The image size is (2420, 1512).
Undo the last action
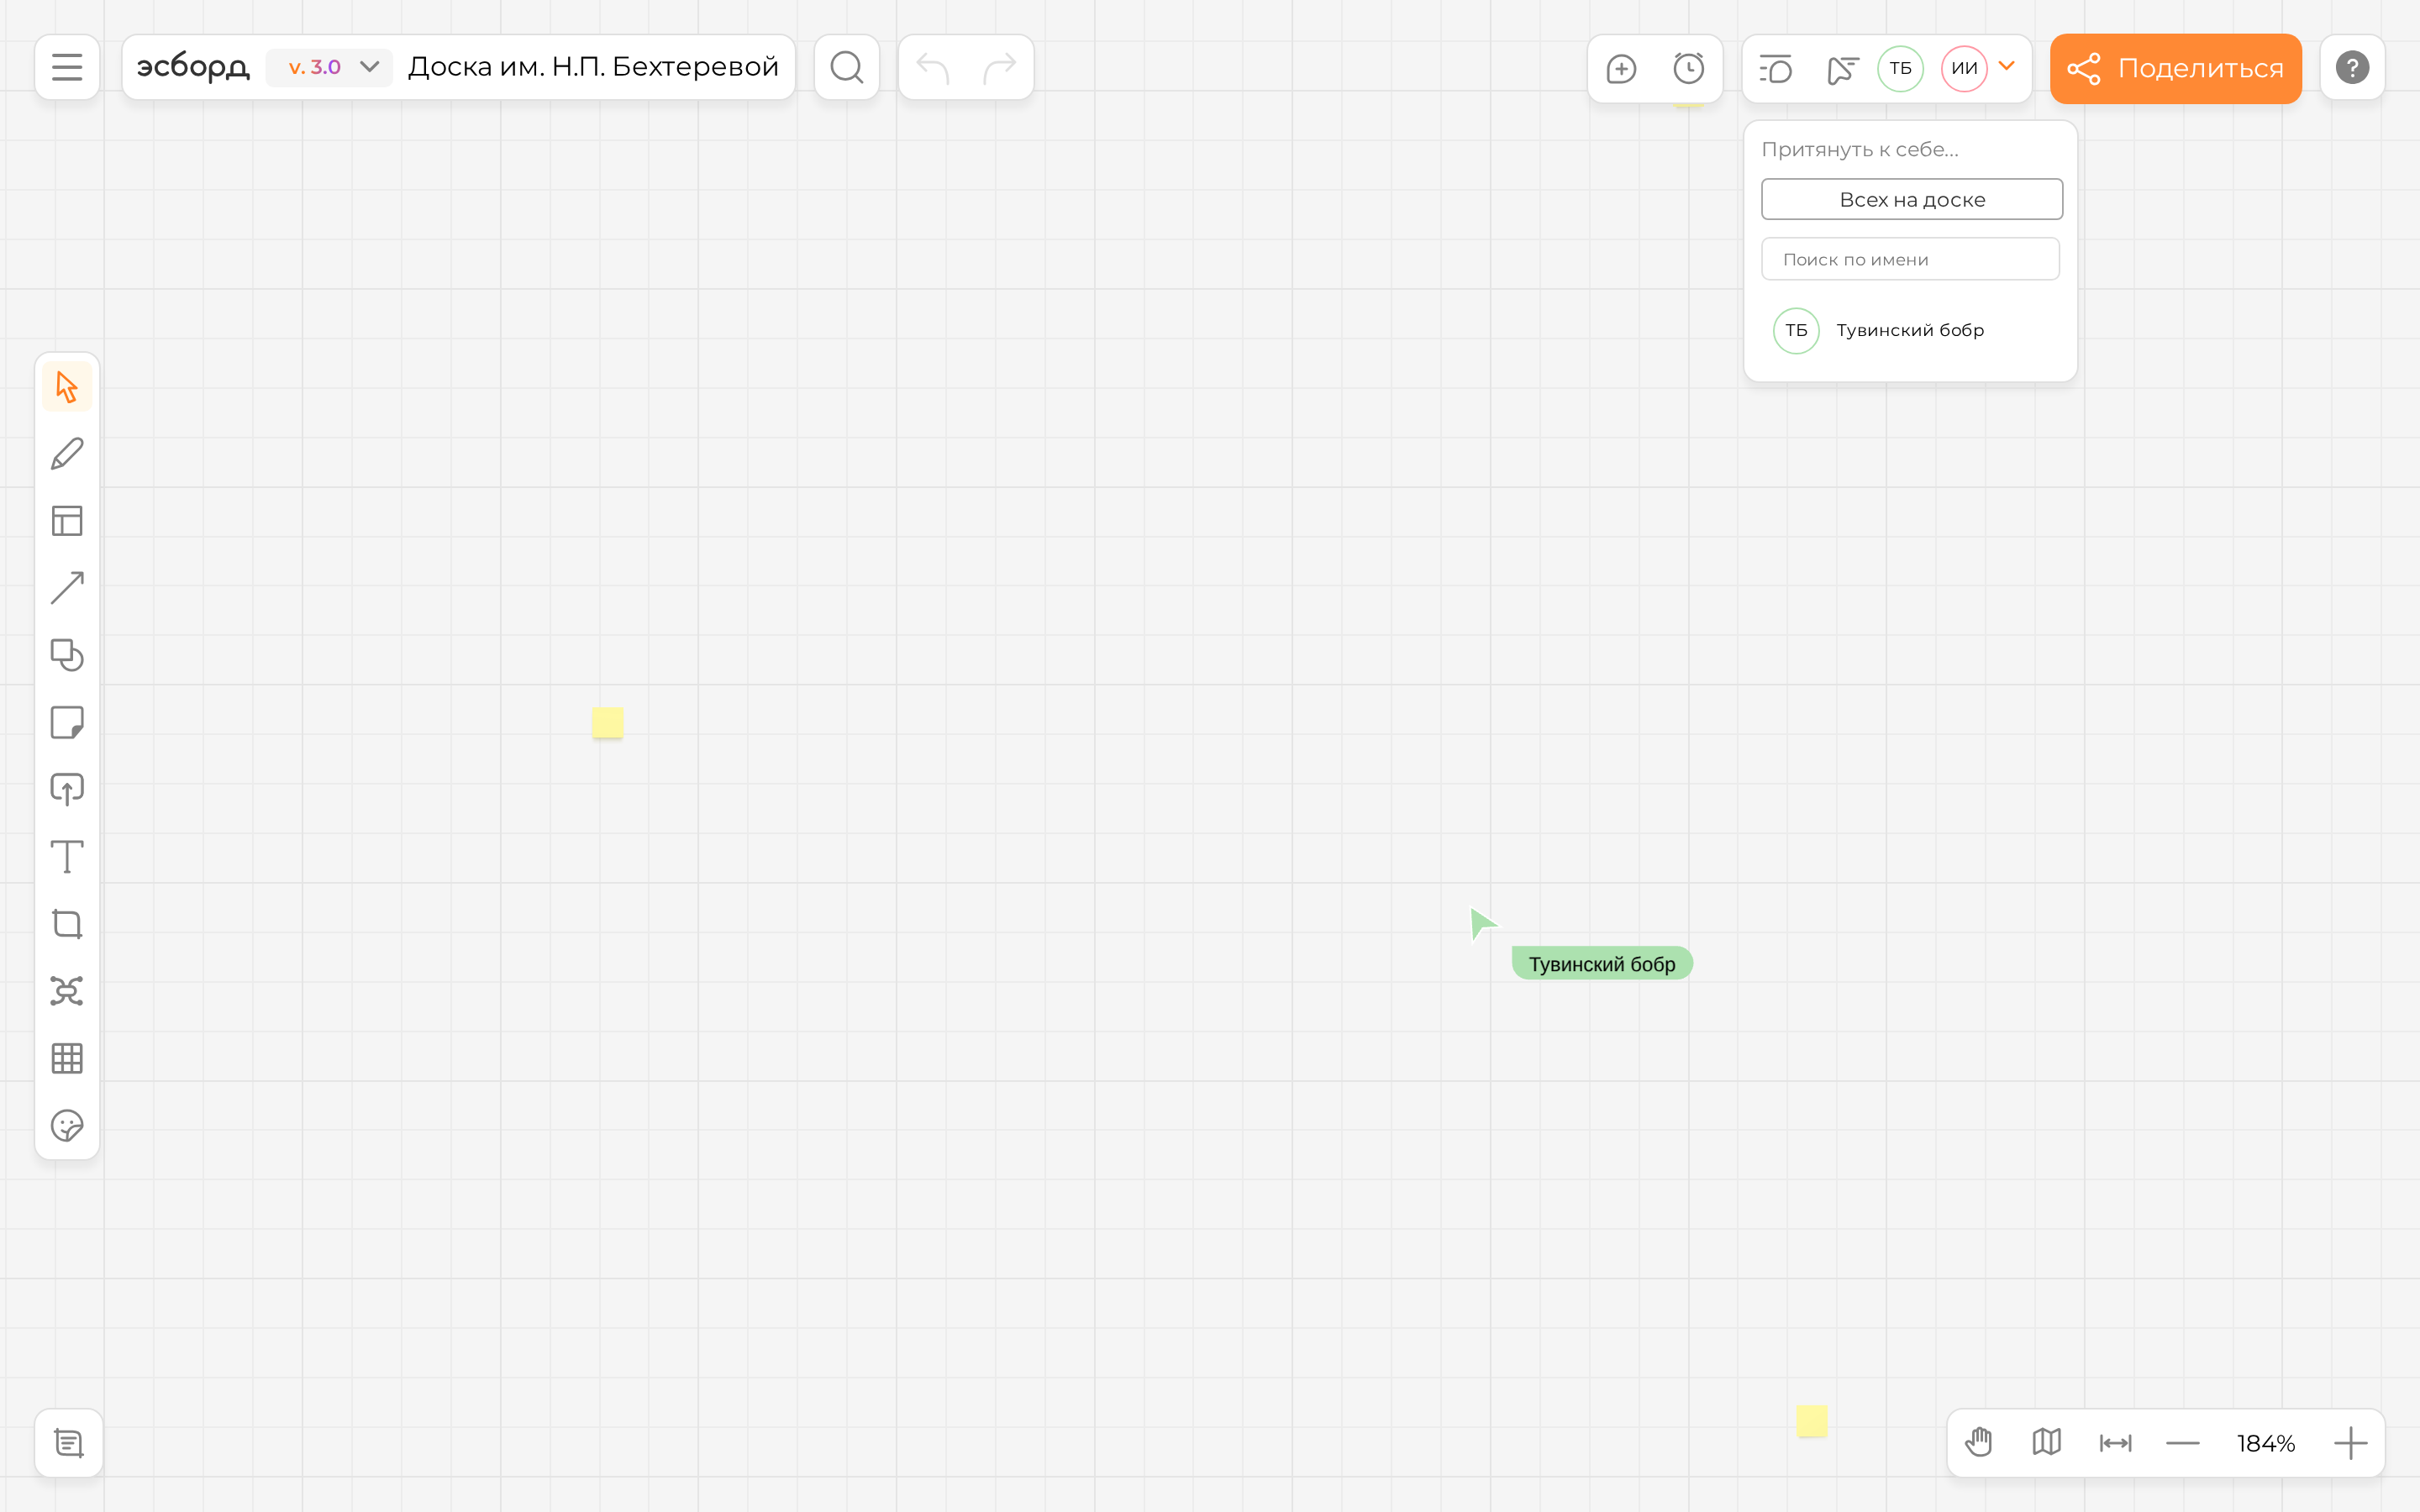(x=932, y=67)
